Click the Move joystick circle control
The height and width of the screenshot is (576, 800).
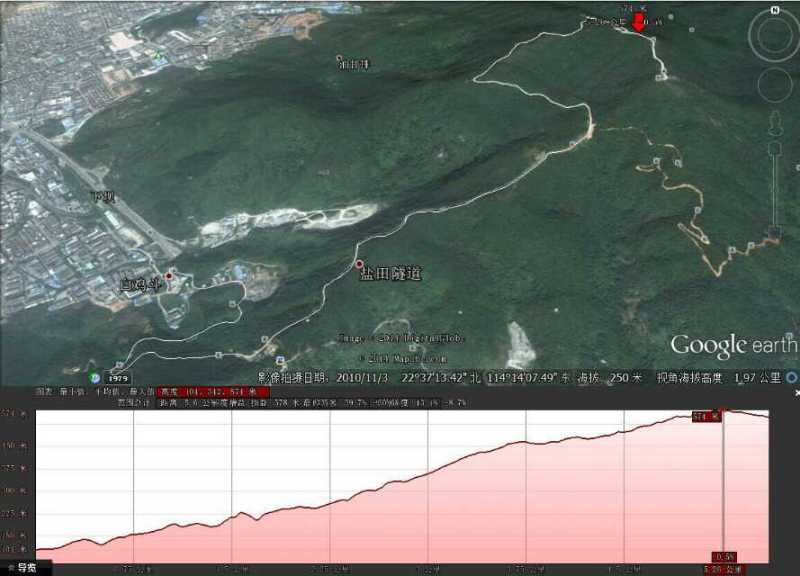(774, 87)
